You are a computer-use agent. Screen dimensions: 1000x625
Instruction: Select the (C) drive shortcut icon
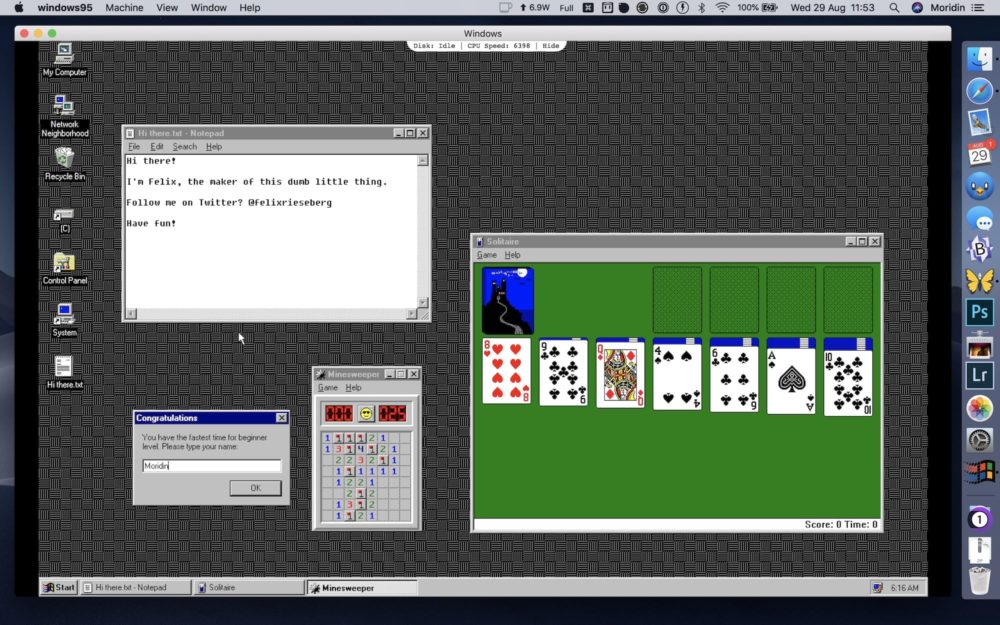64,220
